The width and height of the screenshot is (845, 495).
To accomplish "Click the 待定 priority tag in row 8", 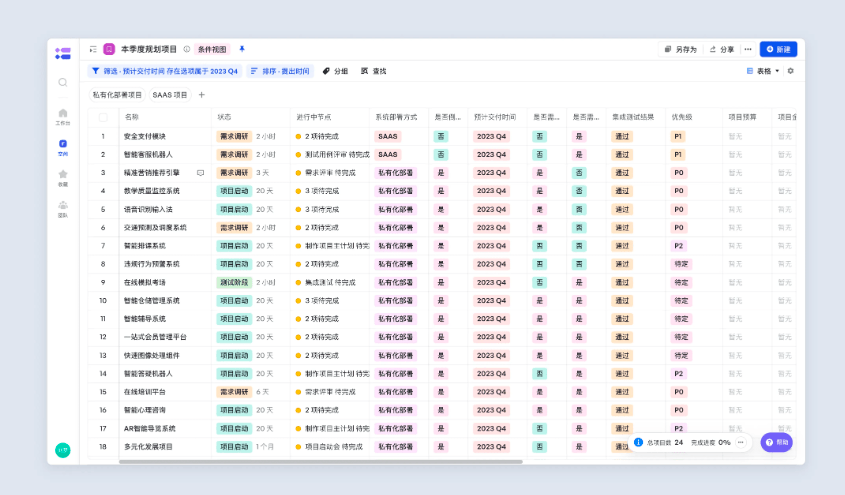I will [x=681, y=264].
